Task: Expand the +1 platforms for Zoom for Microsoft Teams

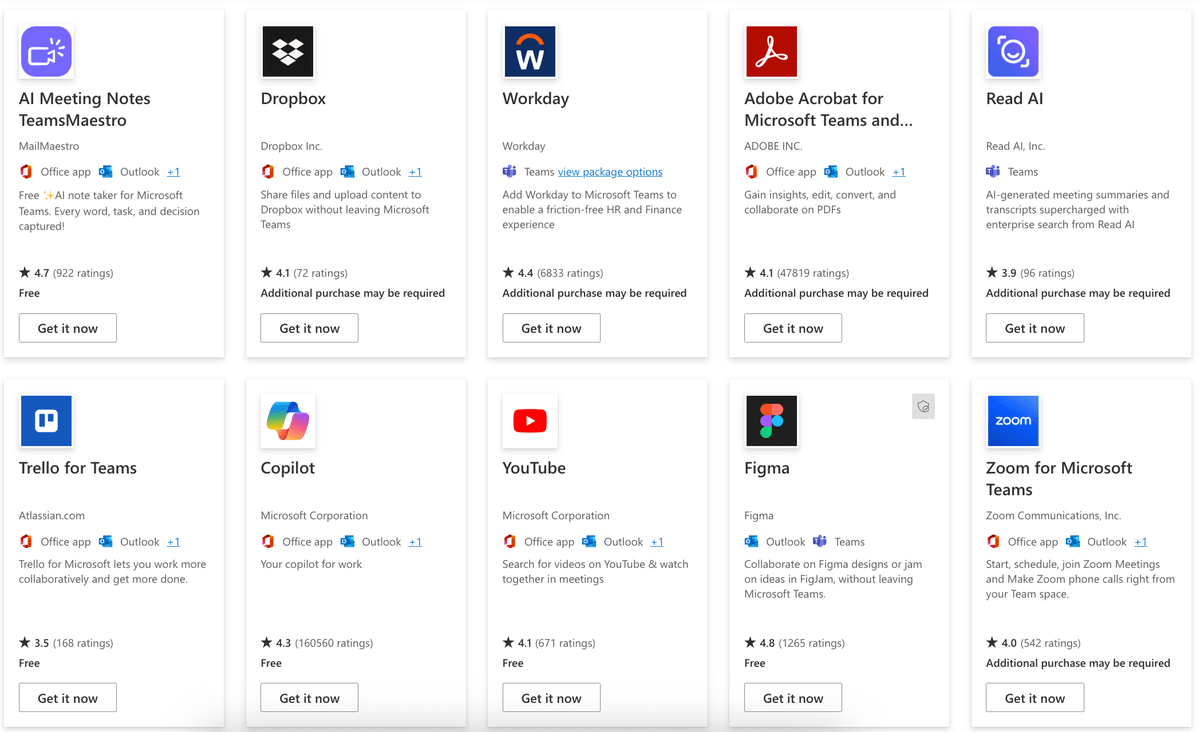Action: (1141, 541)
